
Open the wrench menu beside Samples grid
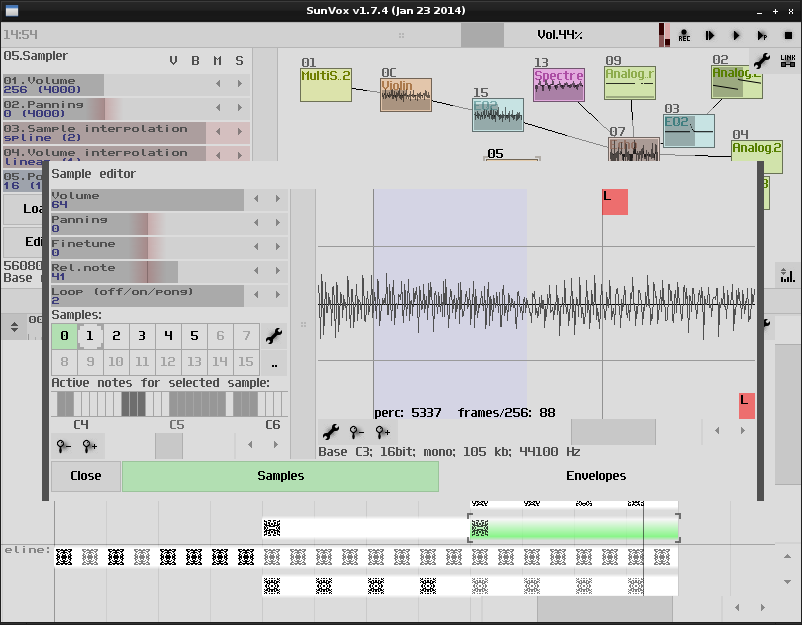(x=274, y=336)
